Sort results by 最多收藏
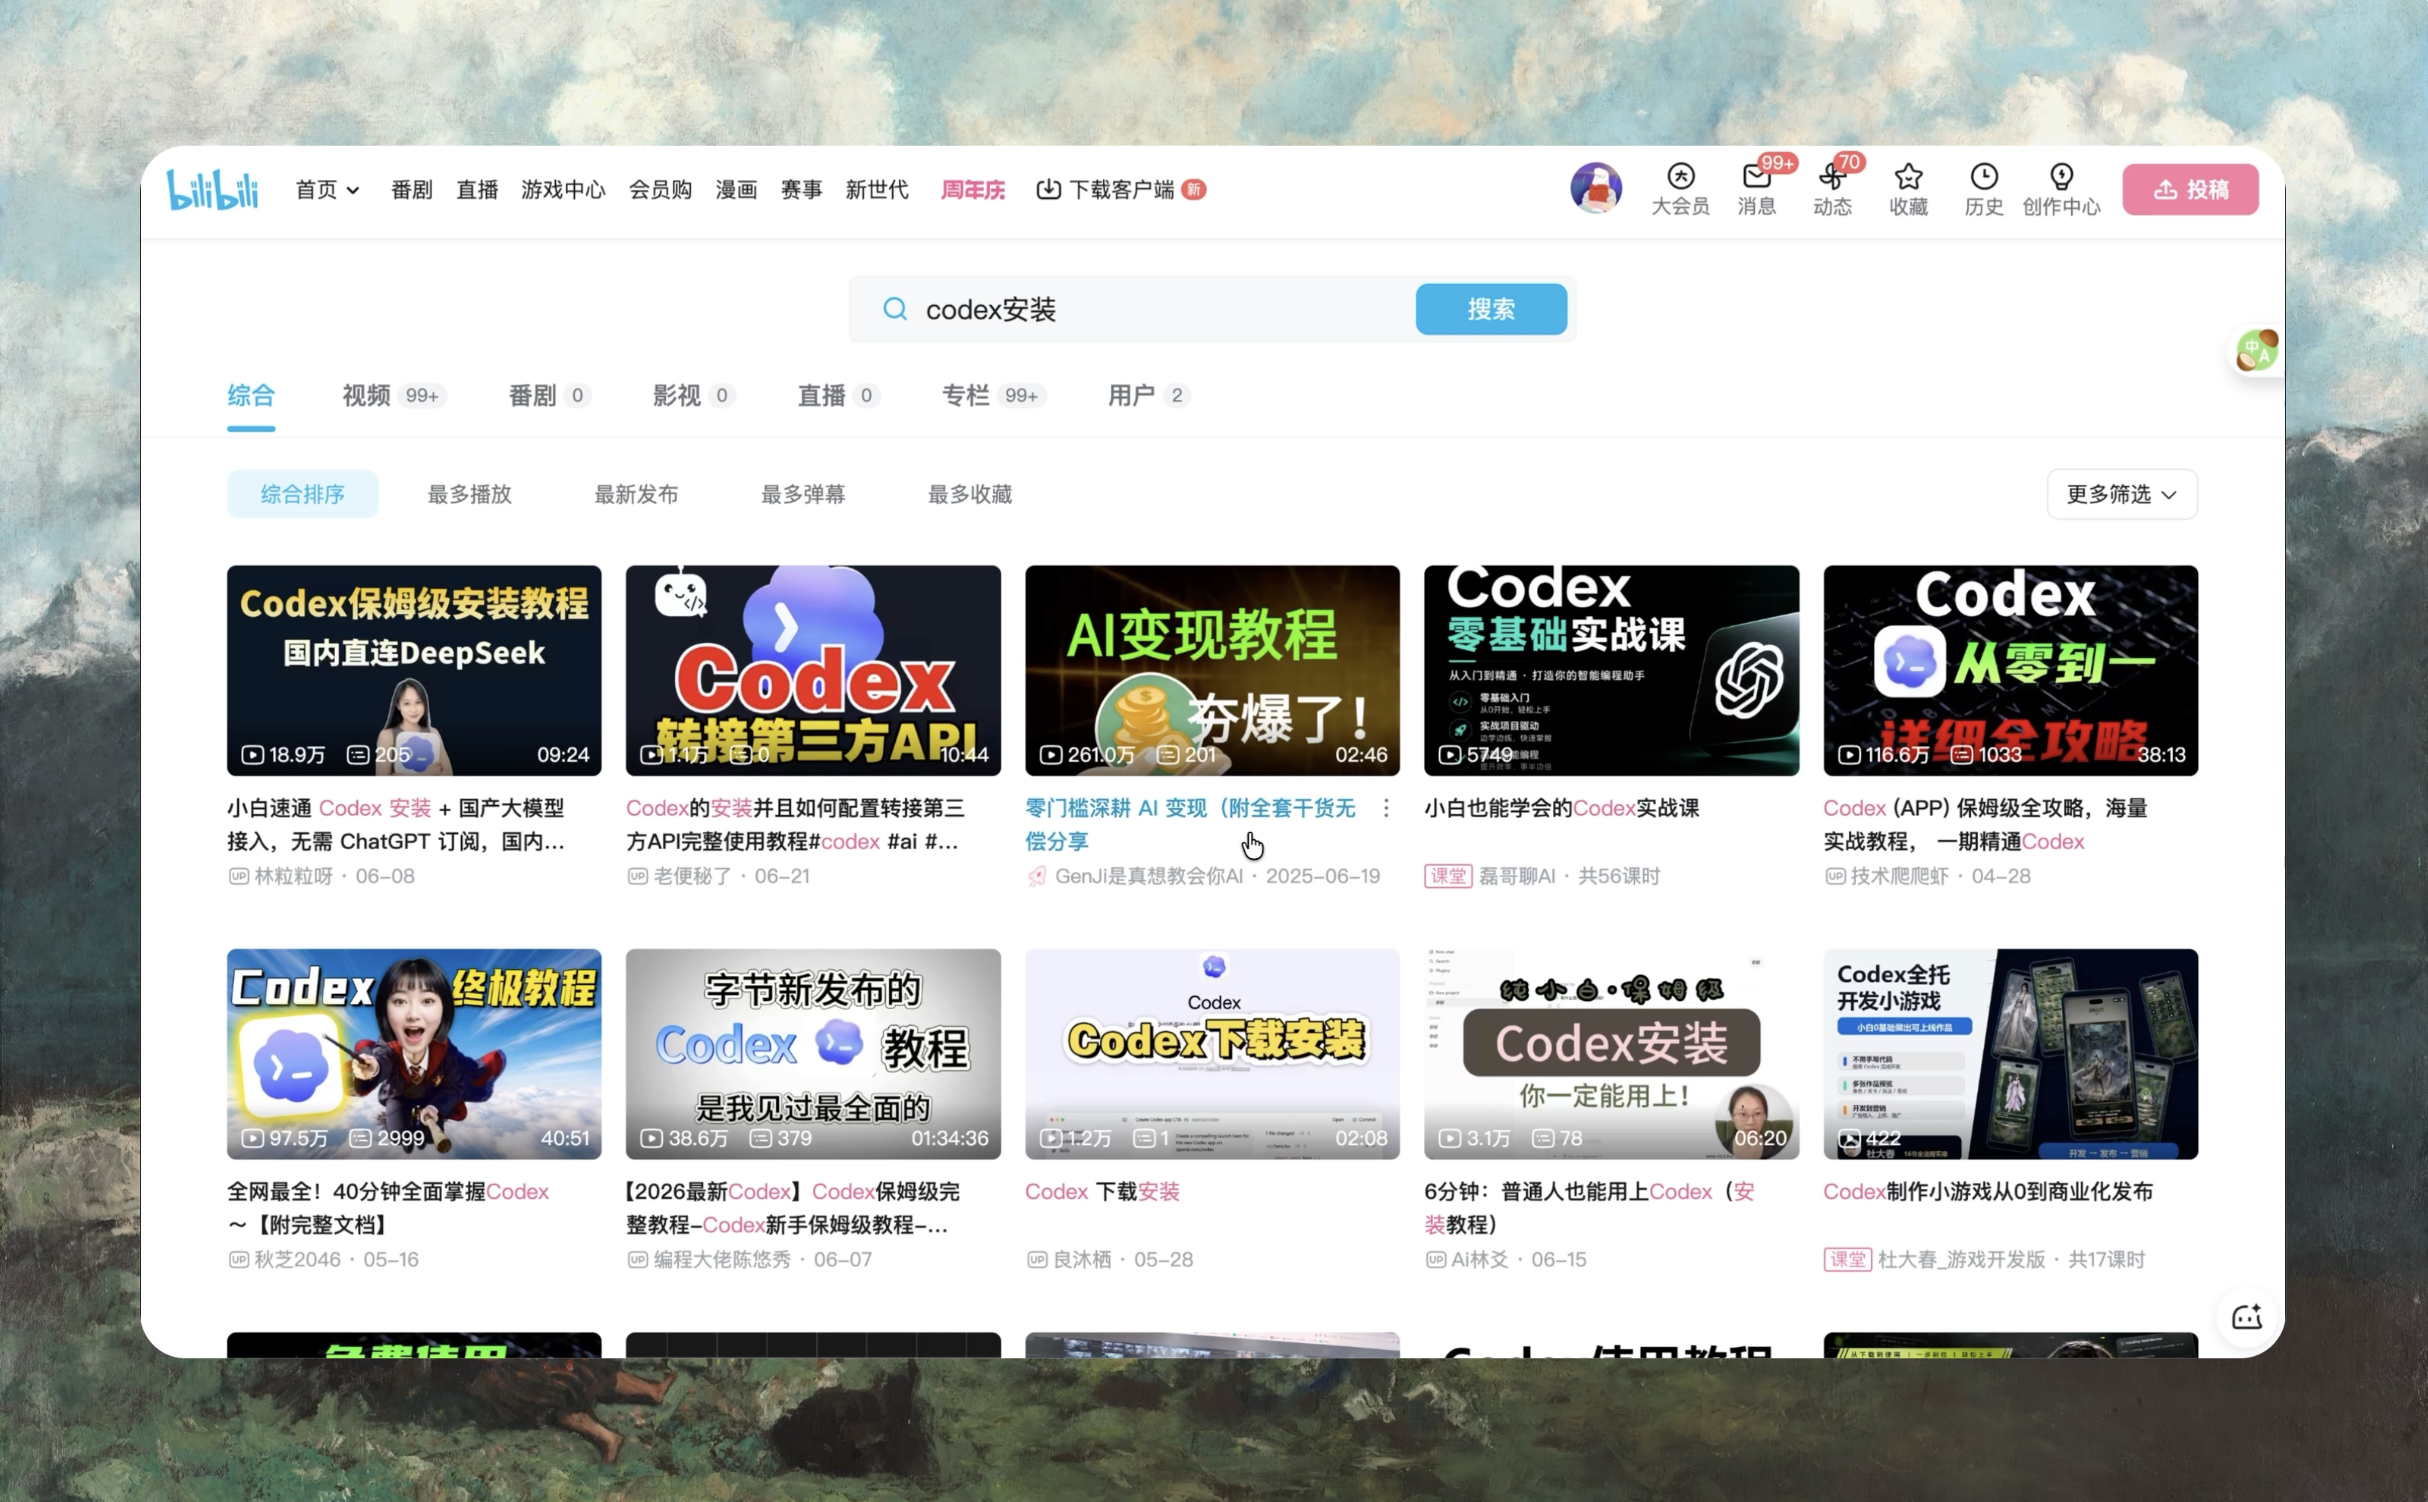Viewport: 2428px width, 1502px height. pos(970,494)
